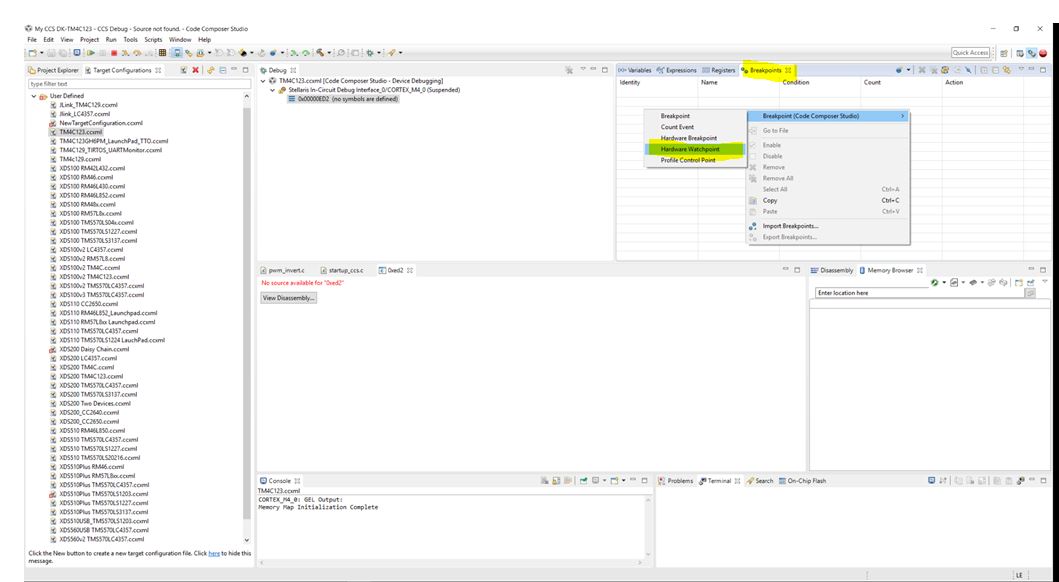
Task: Click the Resume (green play) toolbar icon
Action: [91, 53]
